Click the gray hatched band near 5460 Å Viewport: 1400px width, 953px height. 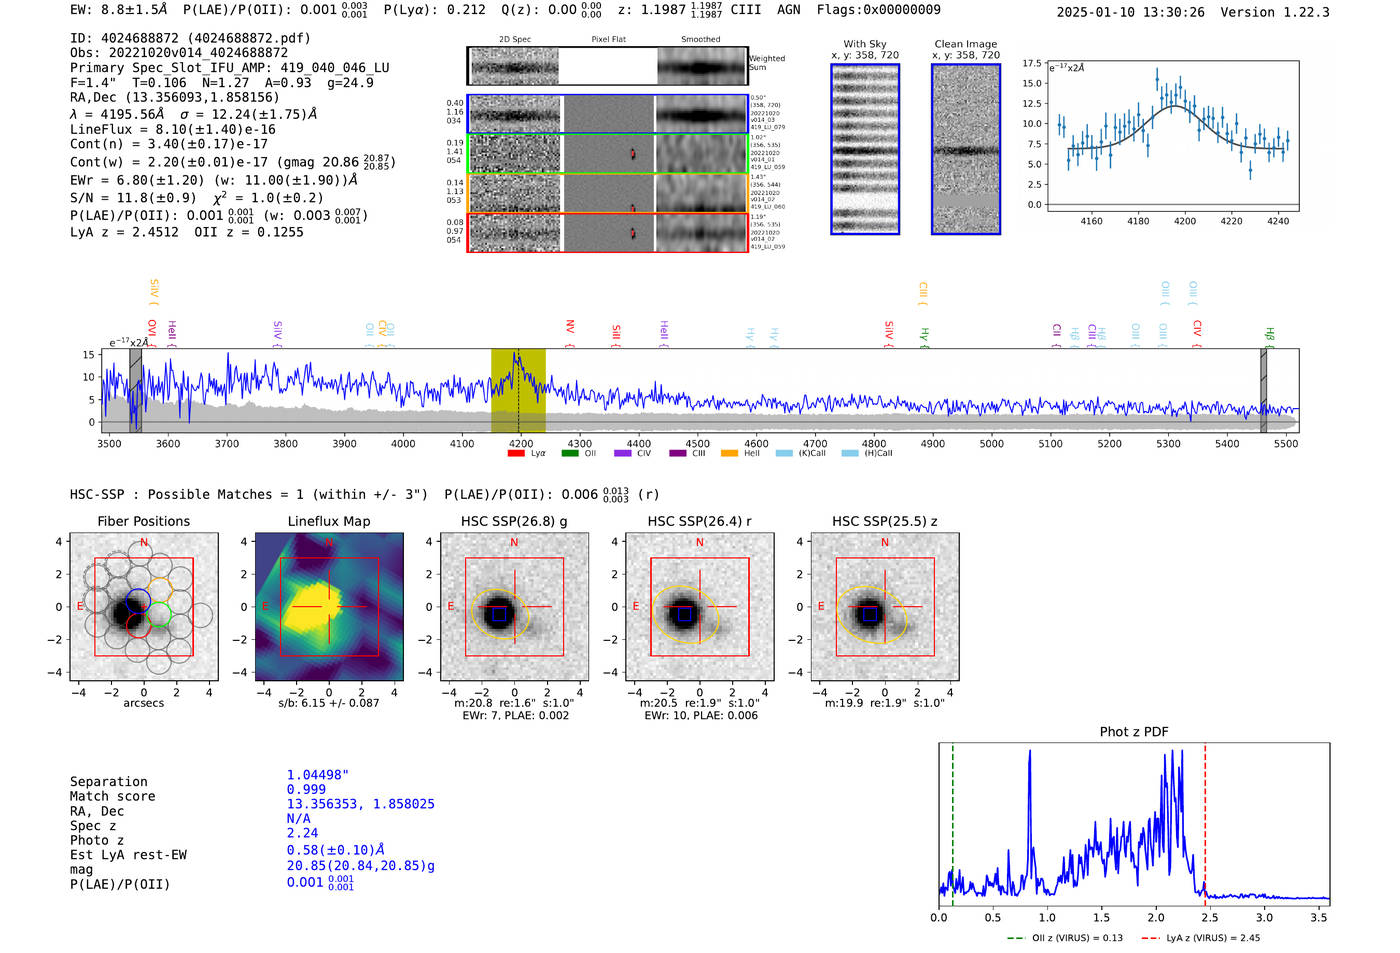coord(1263,390)
